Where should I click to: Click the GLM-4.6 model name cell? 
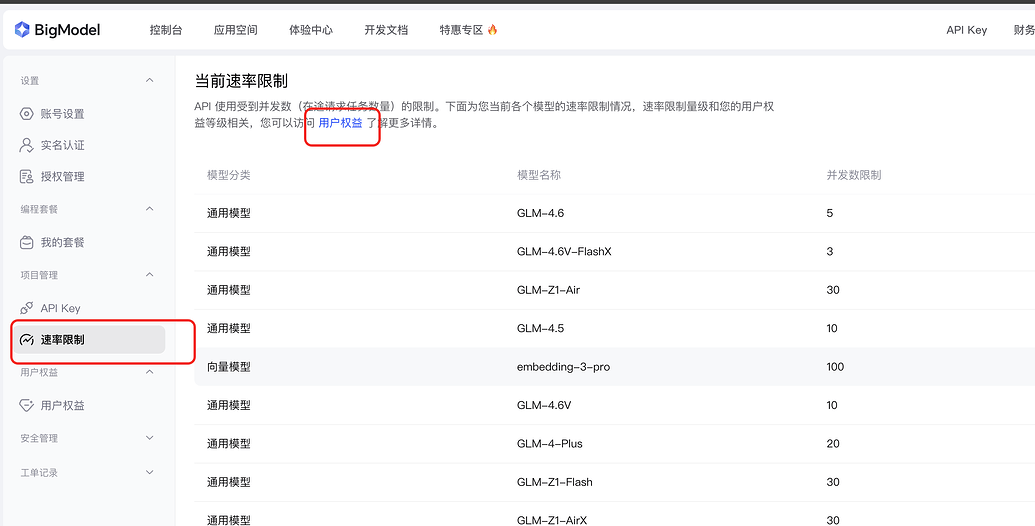pos(541,213)
